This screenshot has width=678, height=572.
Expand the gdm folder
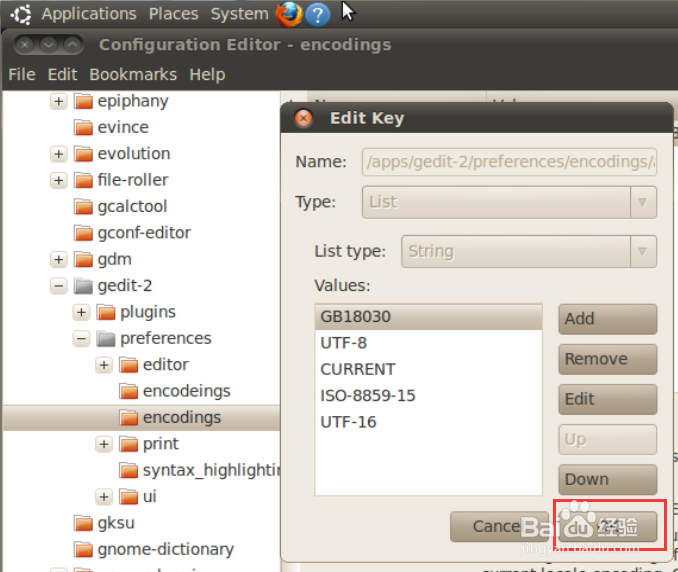click(x=58, y=259)
